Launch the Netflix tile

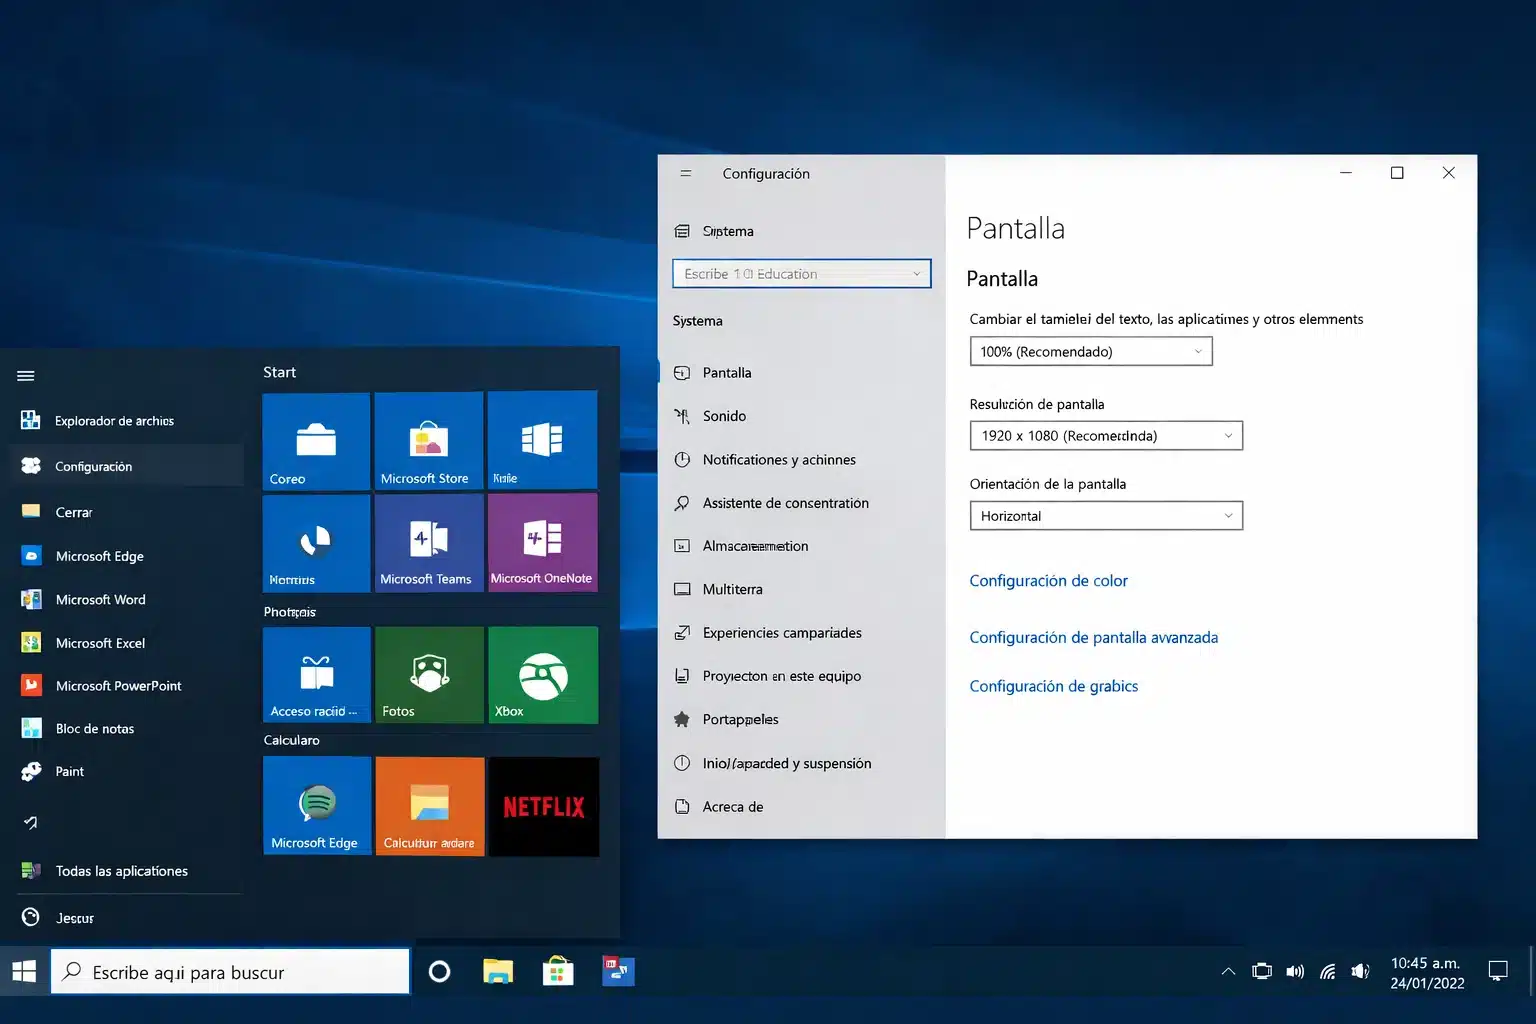543,806
